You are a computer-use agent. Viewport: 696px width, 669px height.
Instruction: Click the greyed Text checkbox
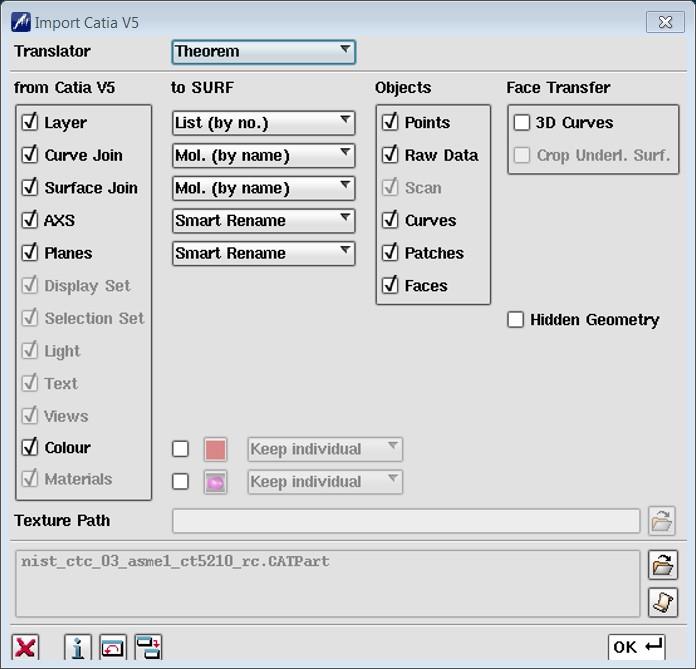tap(30, 383)
